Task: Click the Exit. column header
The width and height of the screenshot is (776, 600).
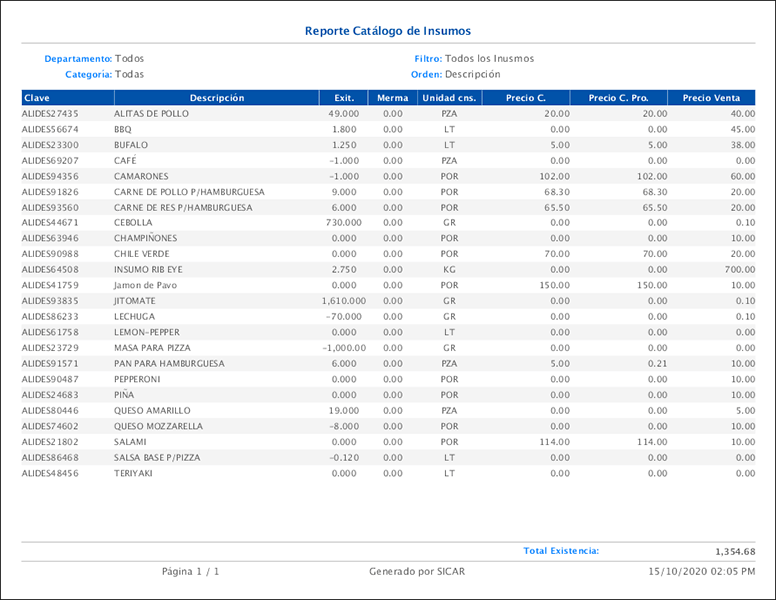Action: click(343, 98)
